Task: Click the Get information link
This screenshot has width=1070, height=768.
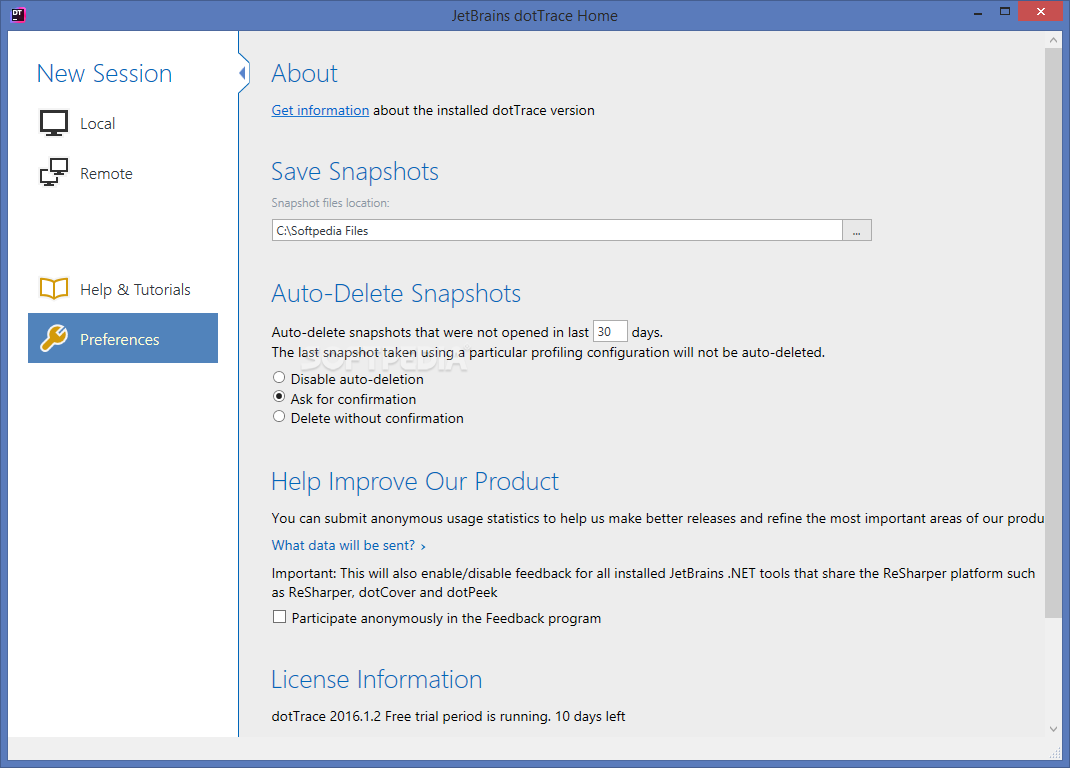Action: [x=320, y=110]
